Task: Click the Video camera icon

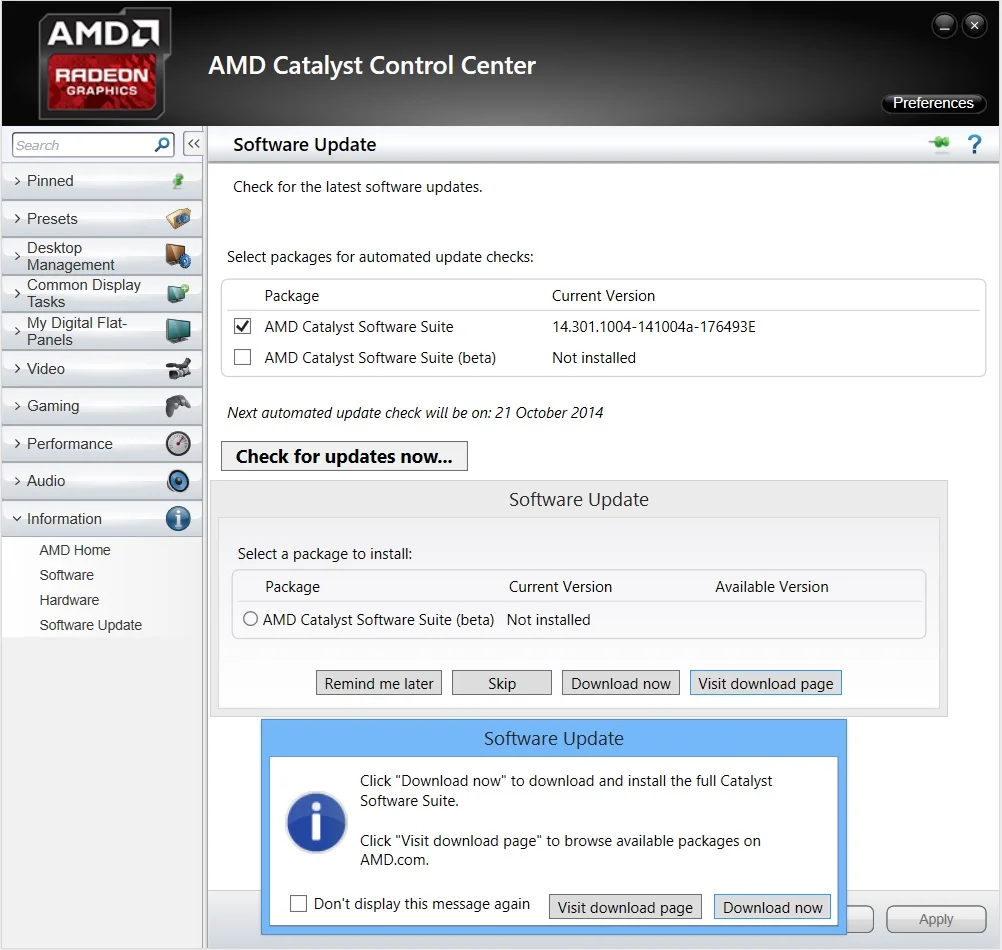Action: [x=178, y=369]
